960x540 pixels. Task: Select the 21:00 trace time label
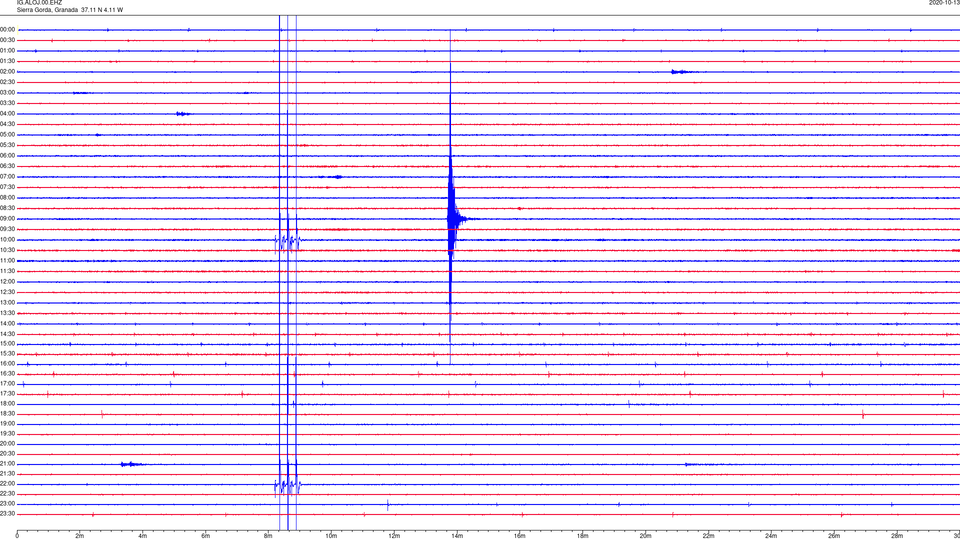pos(8,464)
